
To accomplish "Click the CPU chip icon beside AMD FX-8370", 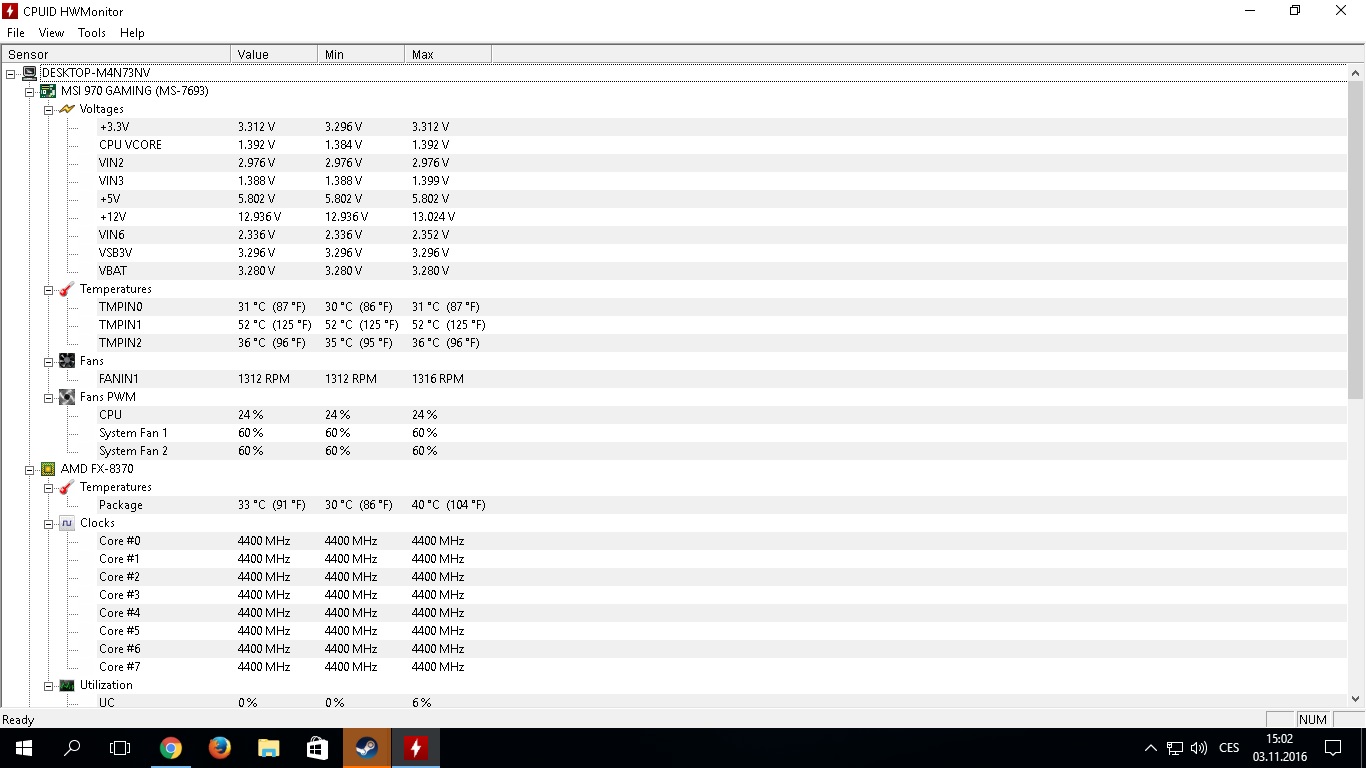I will point(48,469).
